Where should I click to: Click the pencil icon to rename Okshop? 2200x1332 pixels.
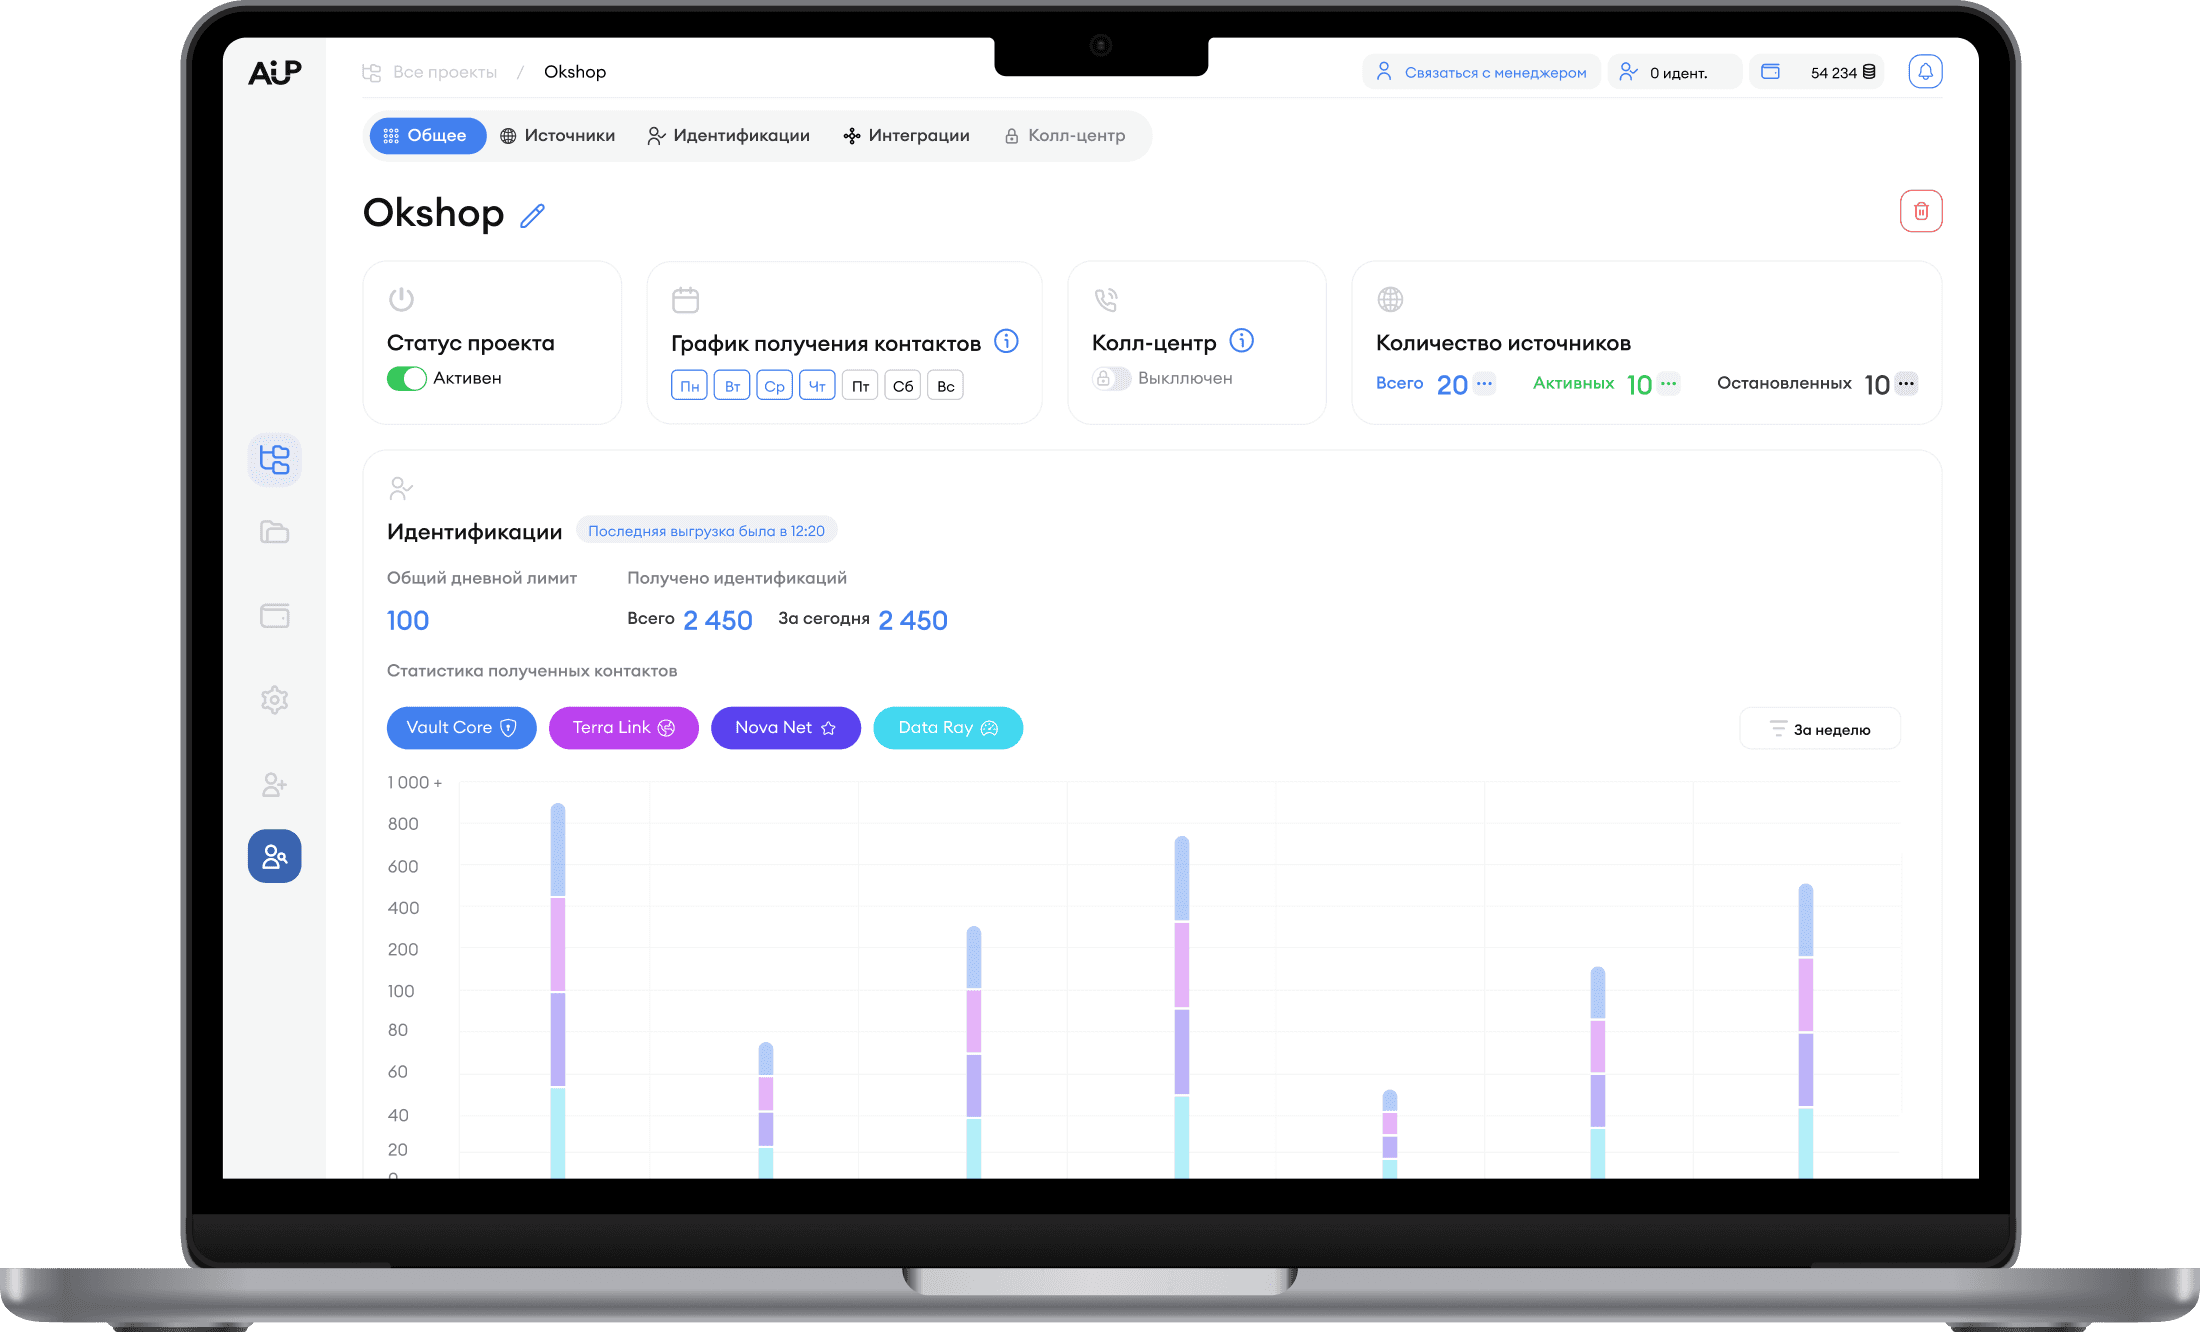[x=533, y=215]
